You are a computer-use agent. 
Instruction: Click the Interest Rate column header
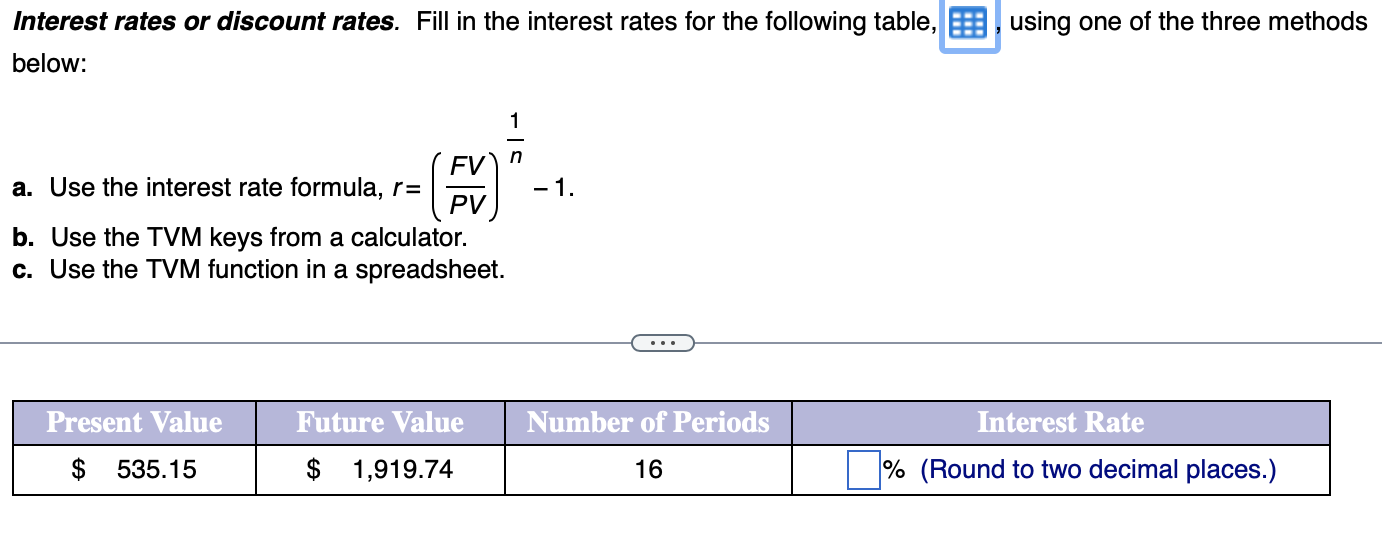(x=1061, y=423)
